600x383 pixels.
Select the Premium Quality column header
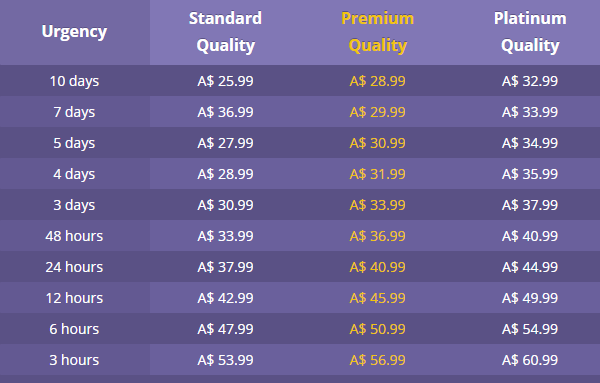[378, 32]
